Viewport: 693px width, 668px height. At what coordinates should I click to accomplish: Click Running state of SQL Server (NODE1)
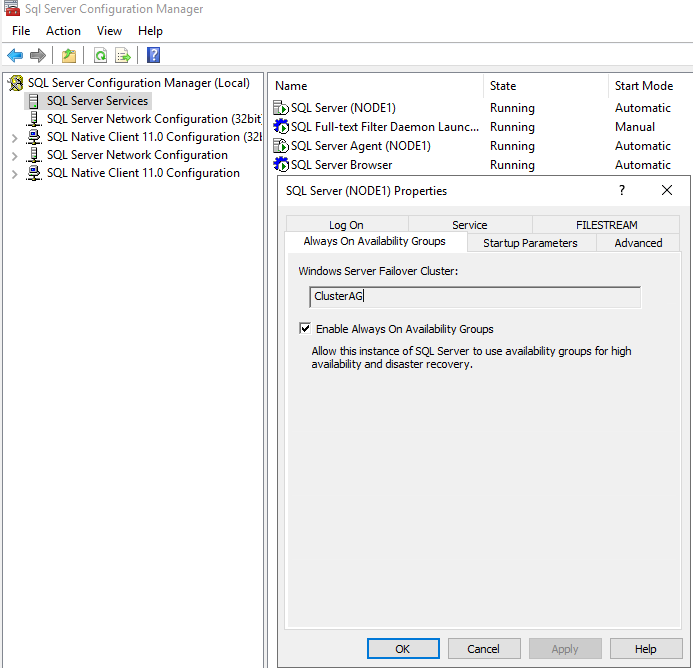point(512,108)
